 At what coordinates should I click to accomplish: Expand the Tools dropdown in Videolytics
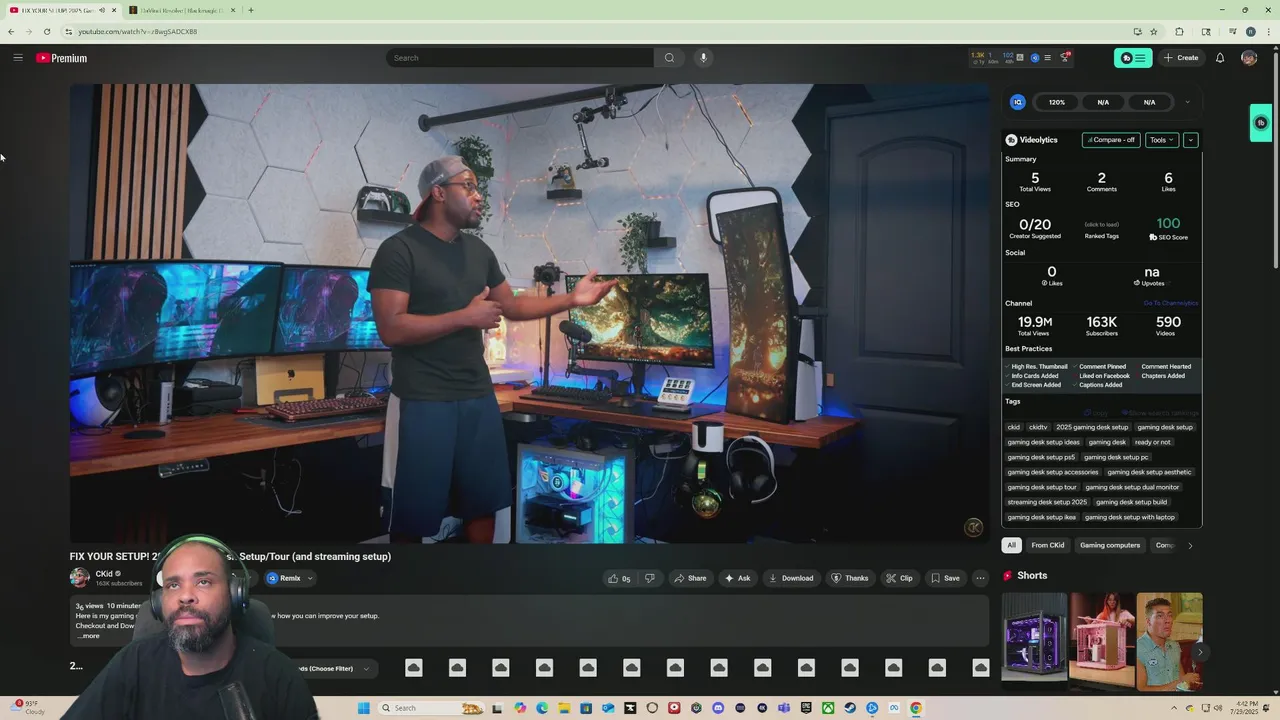click(x=1161, y=140)
